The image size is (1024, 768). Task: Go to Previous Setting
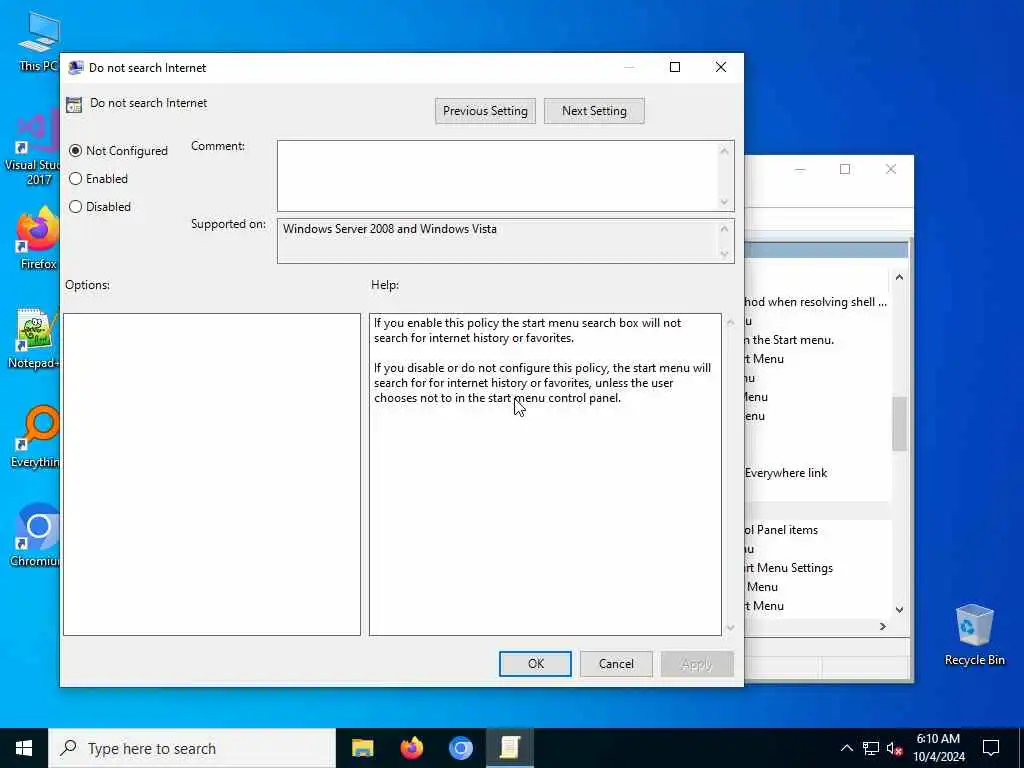(485, 111)
